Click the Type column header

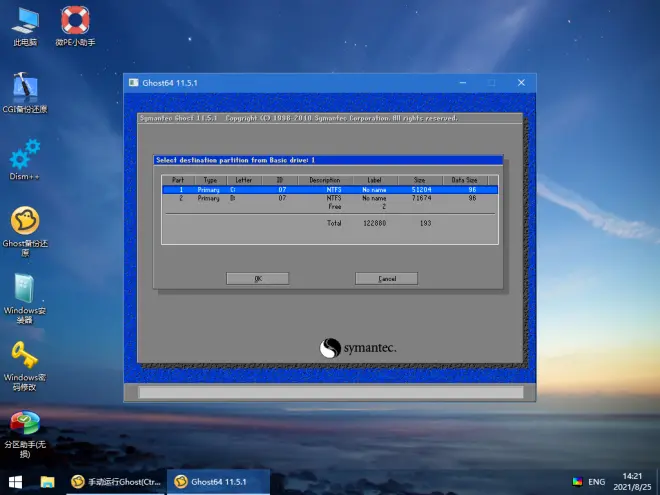(210, 180)
